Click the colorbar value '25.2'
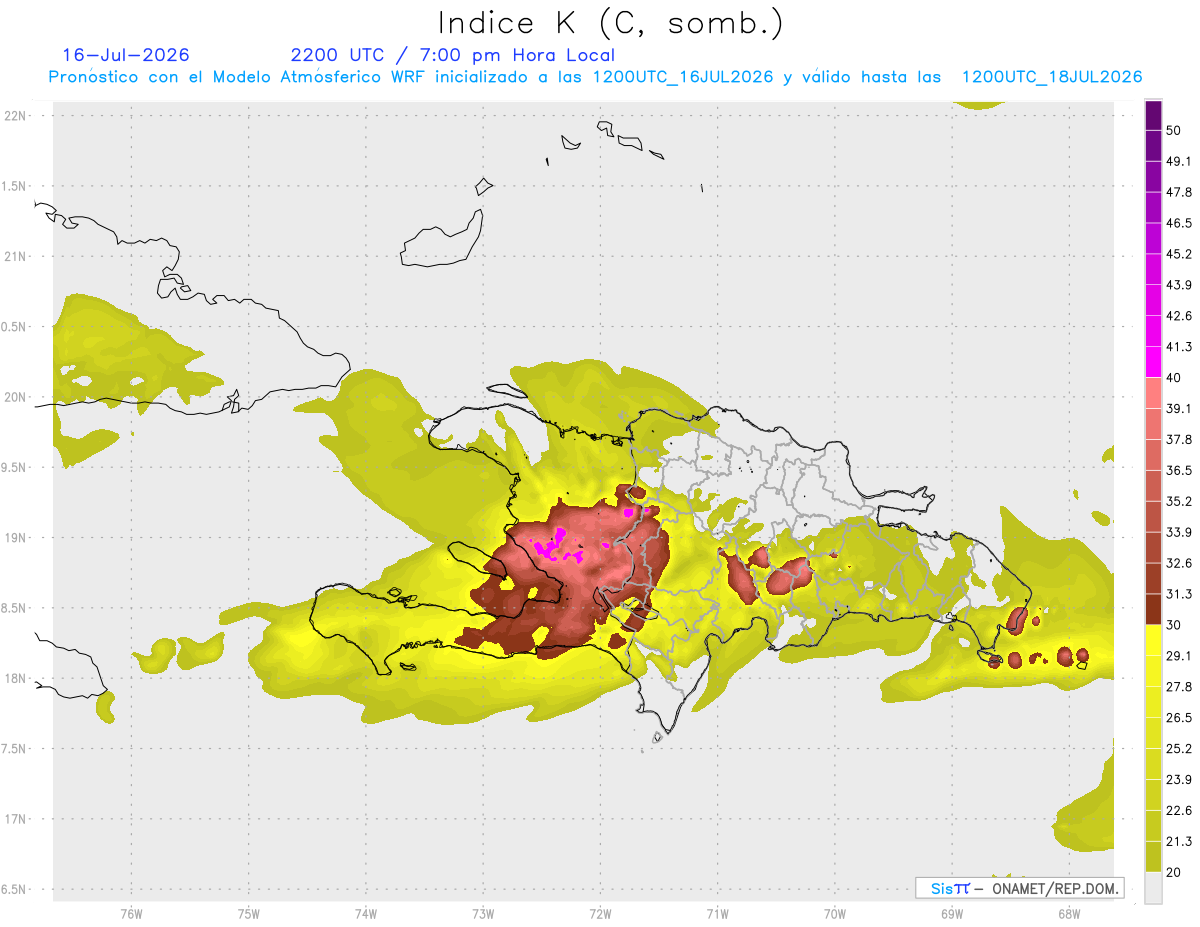 tap(1179, 749)
